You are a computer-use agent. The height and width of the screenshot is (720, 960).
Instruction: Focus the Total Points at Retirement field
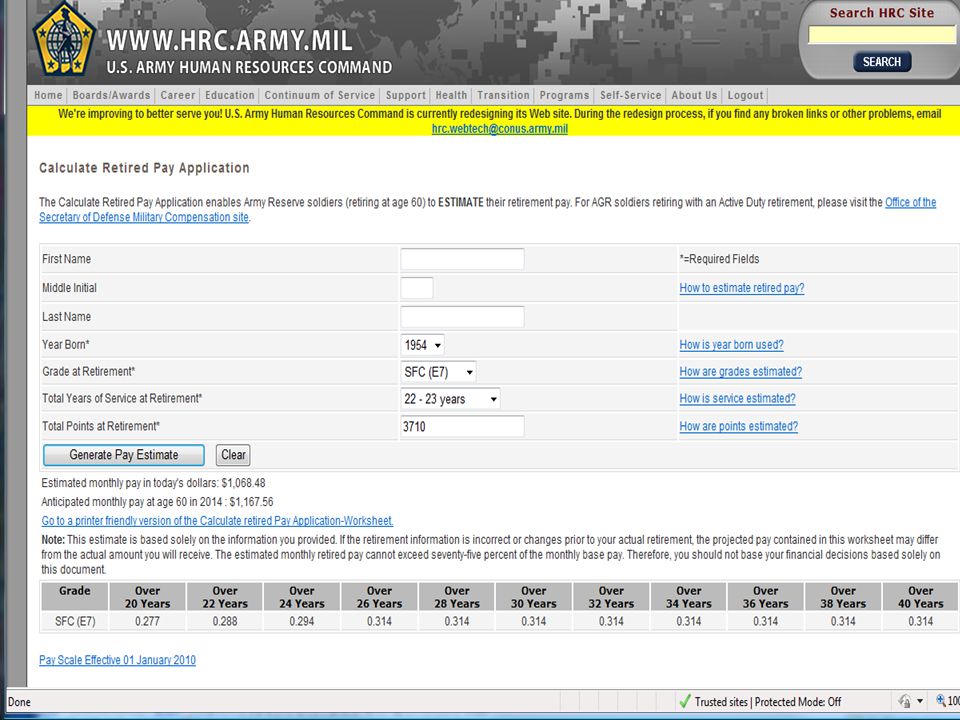462,426
